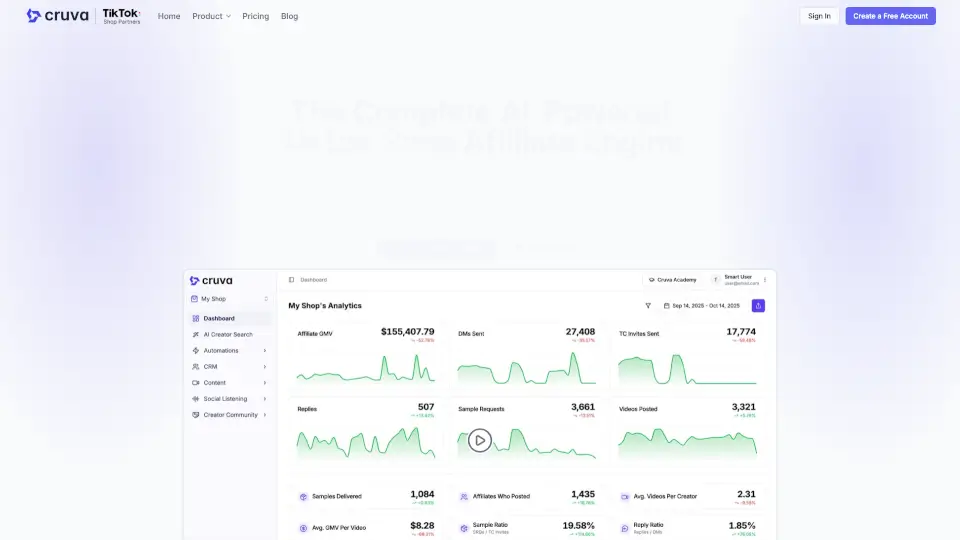Go to the Pricing page
This screenshot has height=540, width=960.
255,16
